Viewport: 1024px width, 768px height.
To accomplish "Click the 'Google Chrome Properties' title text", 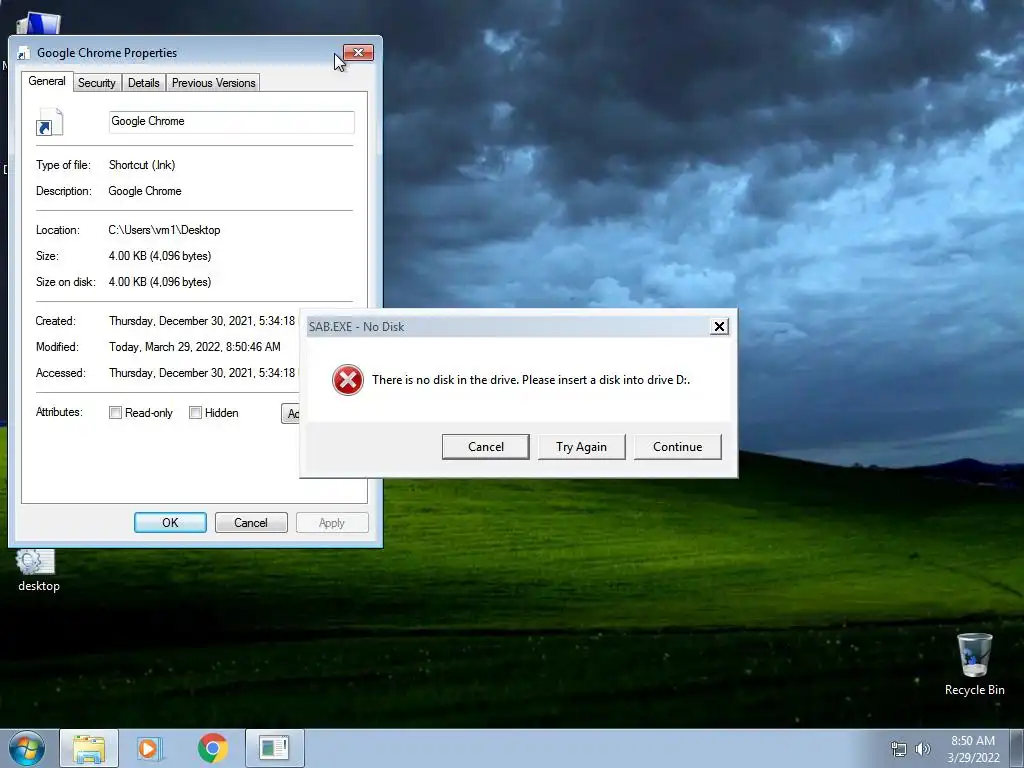I will (x=107, y=53).
